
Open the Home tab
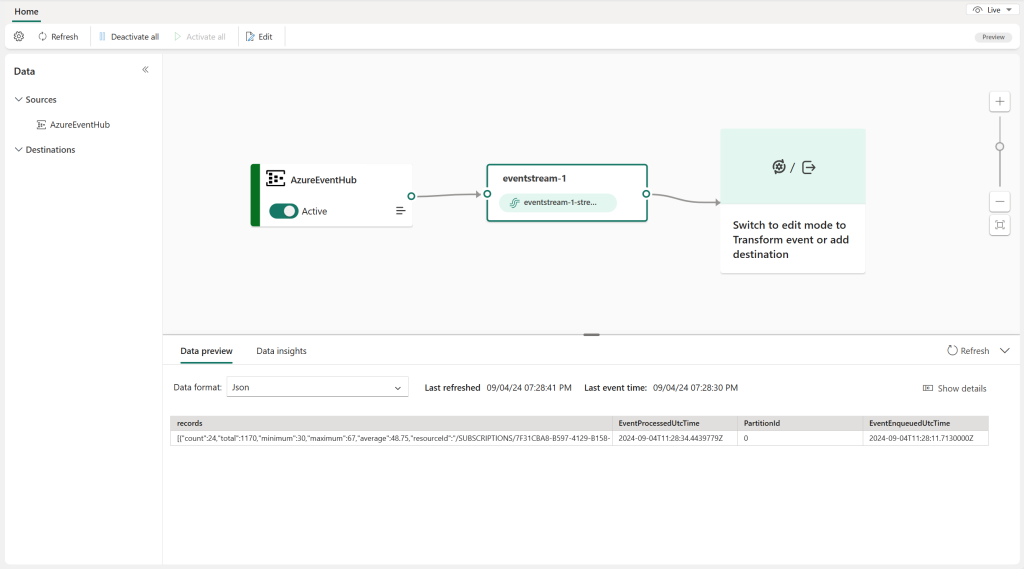(26, 12)
